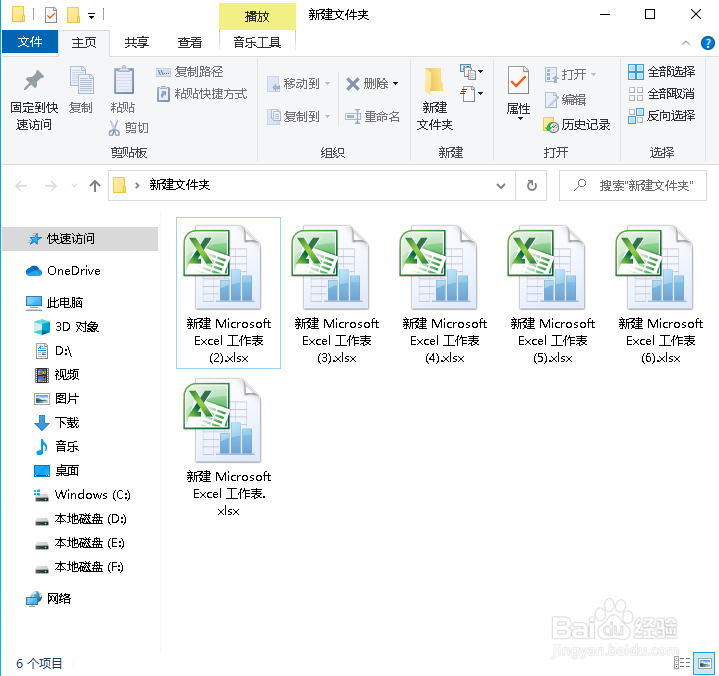Click Invert selection (反向选择)
This screenshot has width=719, height=676.
click(x=662, y=116)
